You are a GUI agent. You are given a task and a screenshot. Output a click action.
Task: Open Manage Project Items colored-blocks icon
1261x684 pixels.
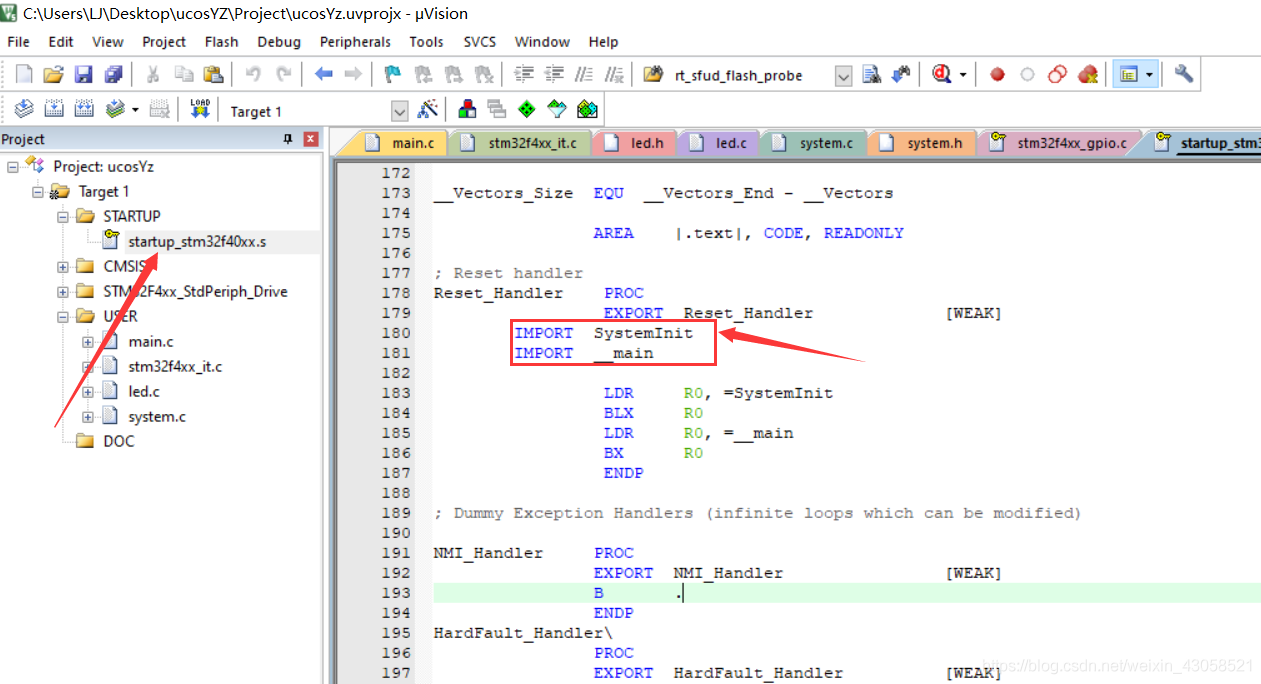[467, 109]
